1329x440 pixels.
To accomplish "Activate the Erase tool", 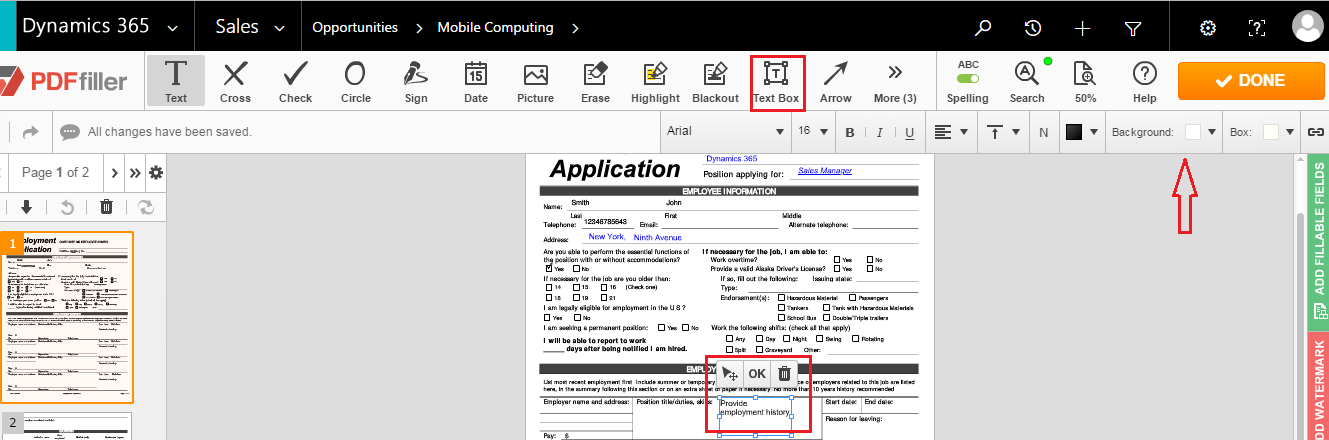I will 595,81.
